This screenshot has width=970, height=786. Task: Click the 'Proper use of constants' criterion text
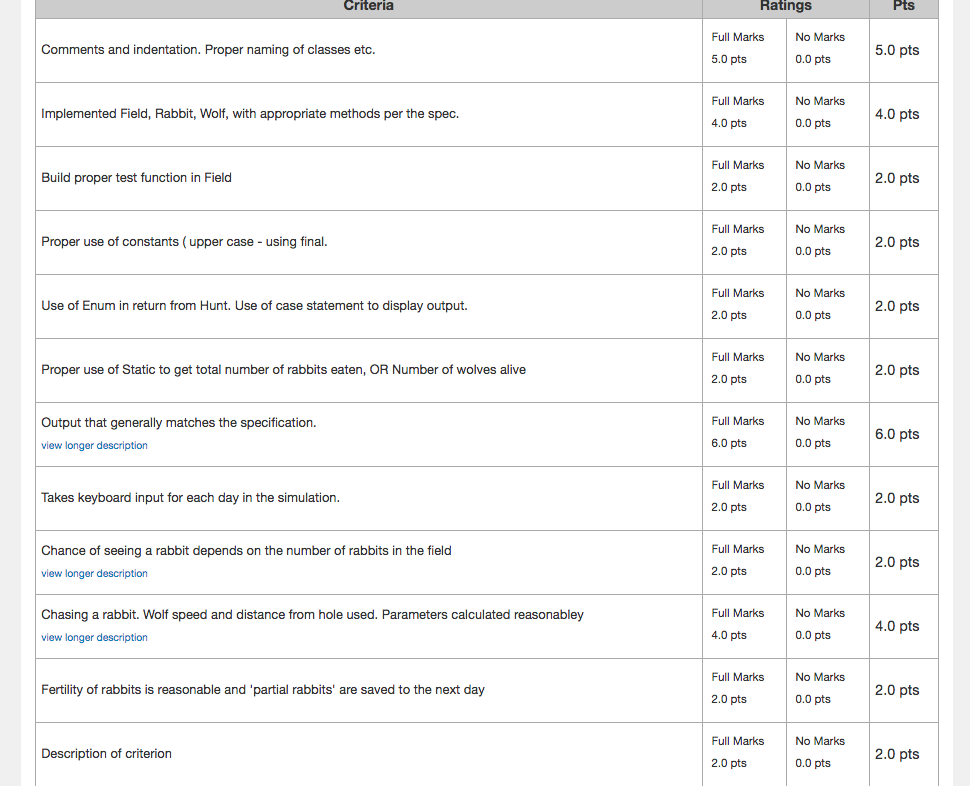point(184,242)
